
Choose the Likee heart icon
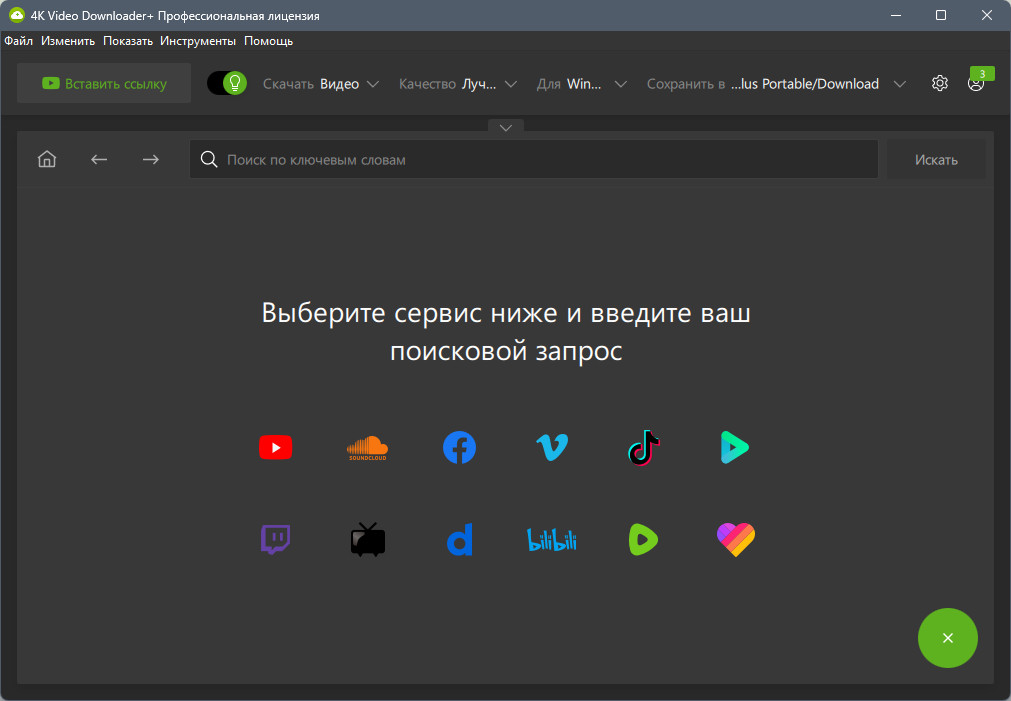tap(735, 540)
